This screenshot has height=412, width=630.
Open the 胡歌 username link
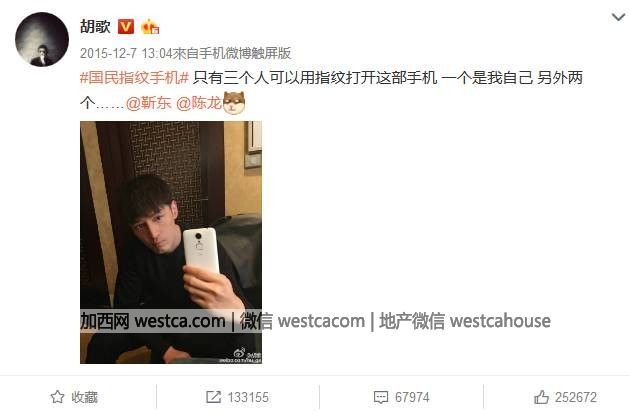pyautogui.click(x=95, y=27)
